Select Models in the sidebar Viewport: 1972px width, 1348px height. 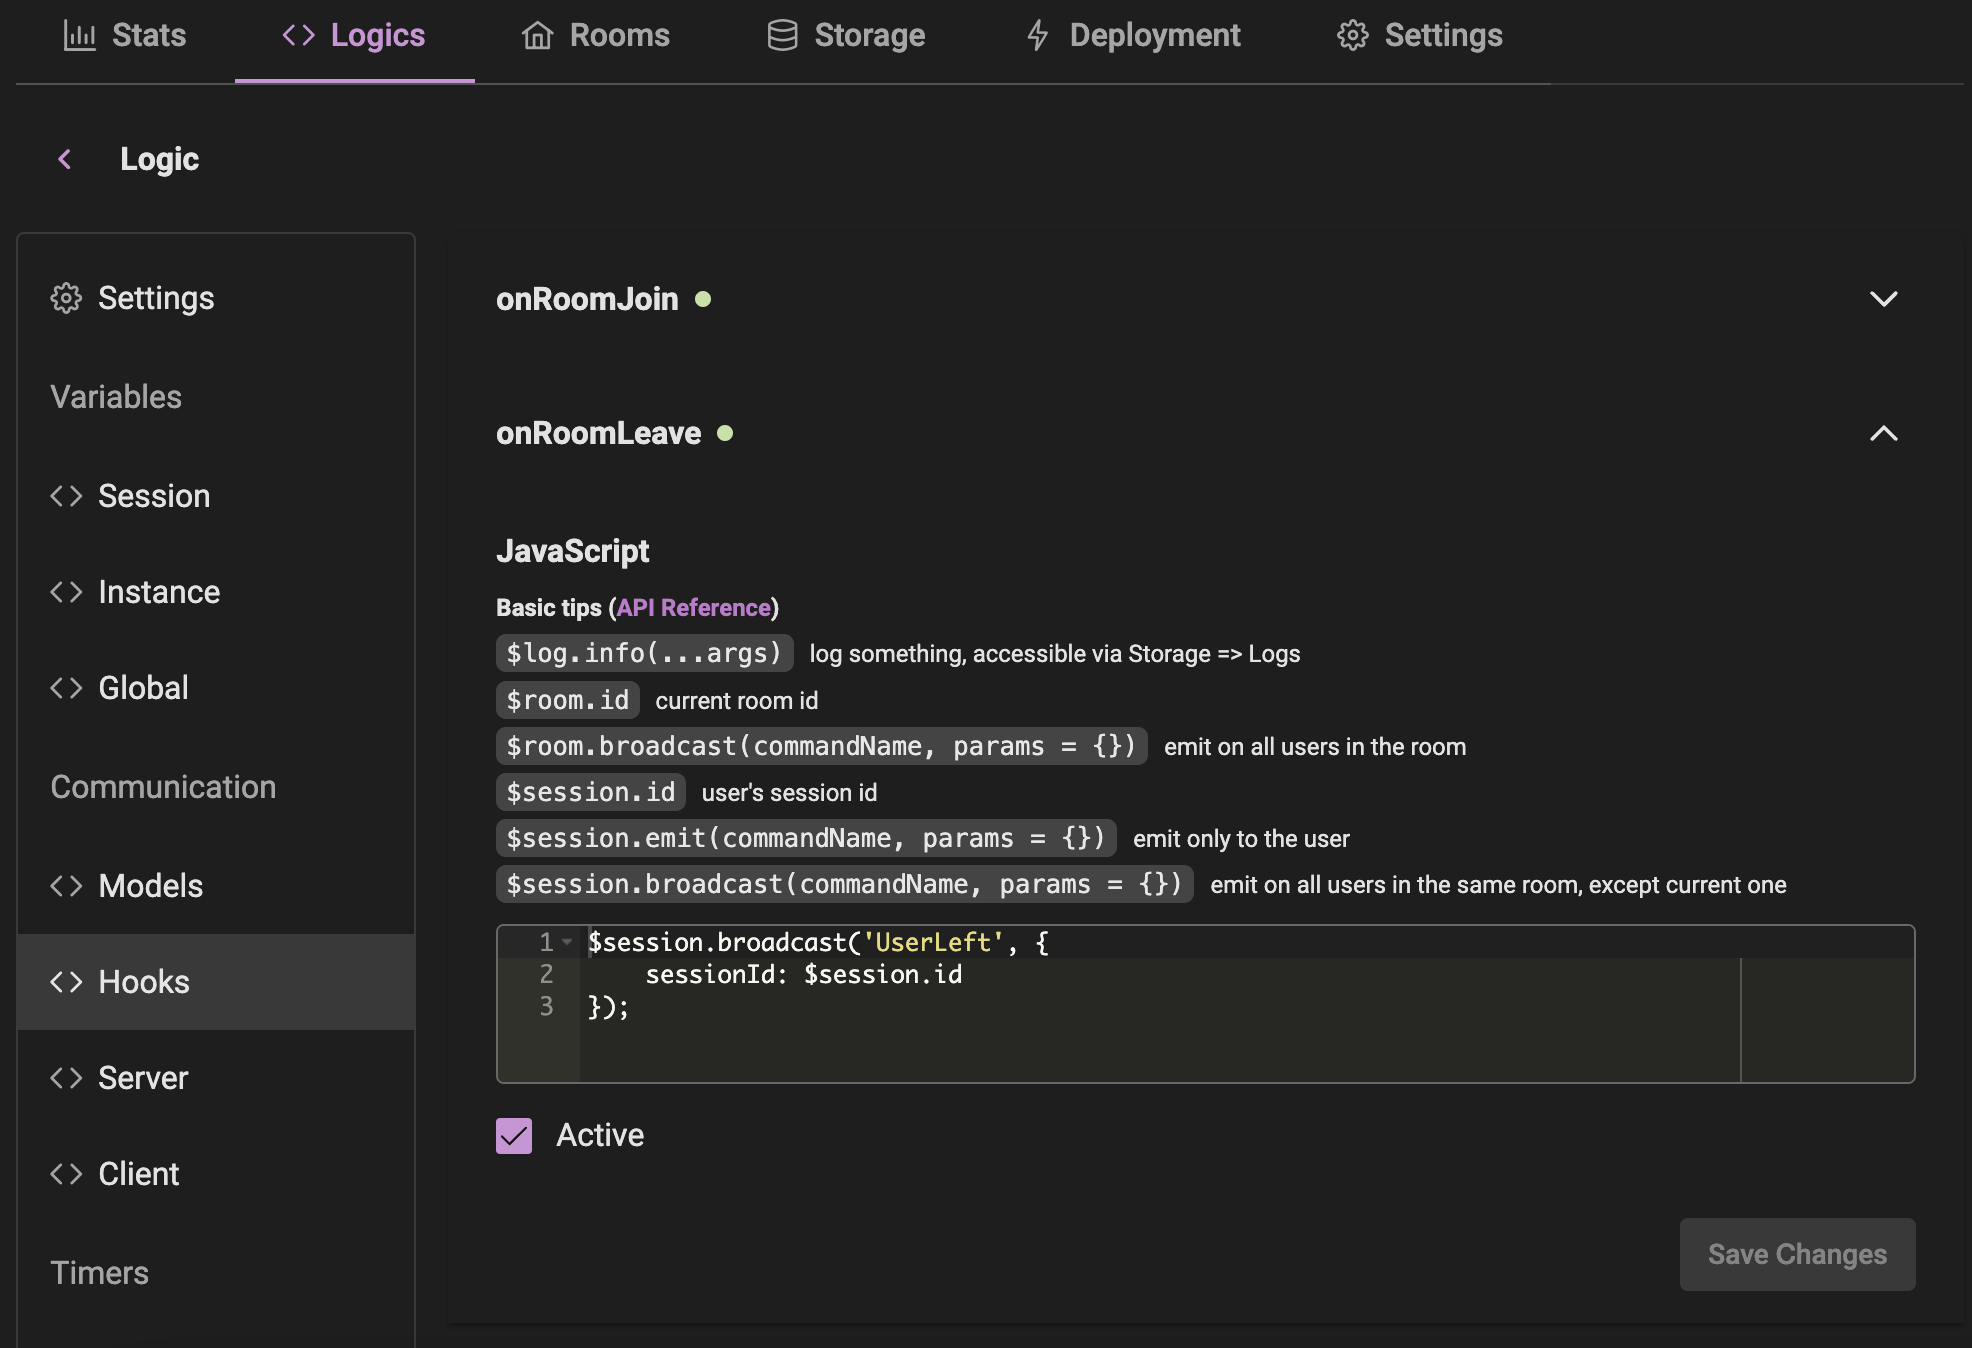pyautogui.click(x=216, y=886)
